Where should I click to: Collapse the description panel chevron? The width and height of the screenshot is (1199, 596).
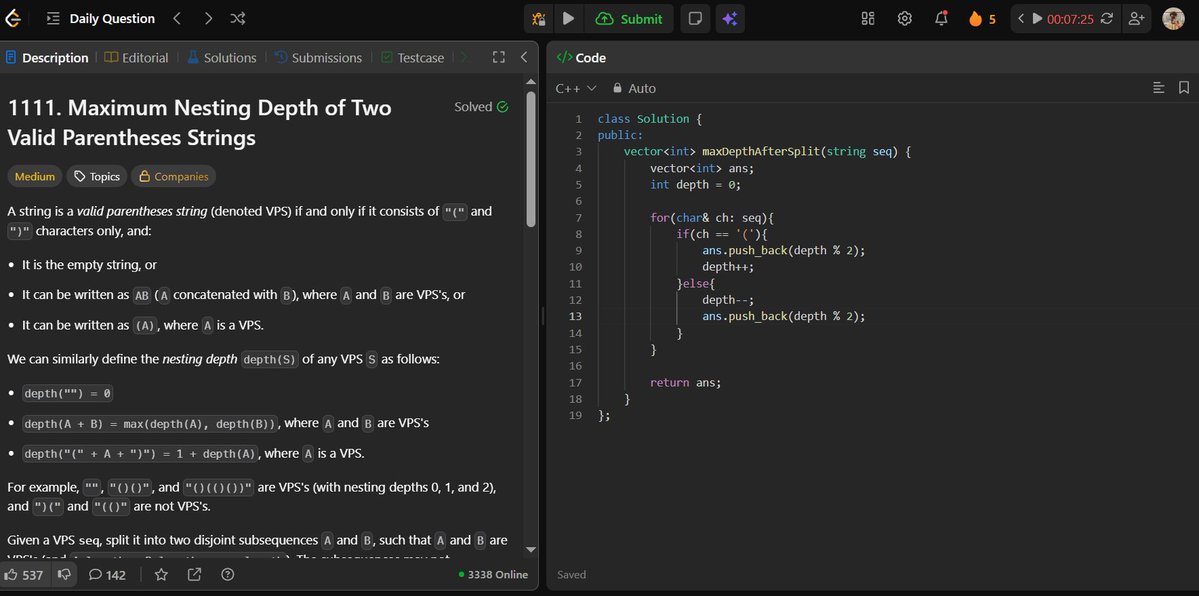[x=524, y=57]
